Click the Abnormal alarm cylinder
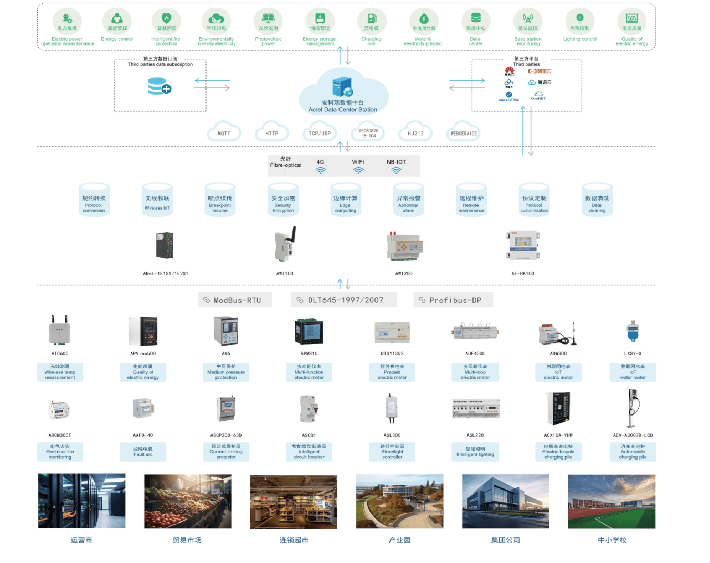The width and height of the screenshot is (710, 563). pos(408,199)
